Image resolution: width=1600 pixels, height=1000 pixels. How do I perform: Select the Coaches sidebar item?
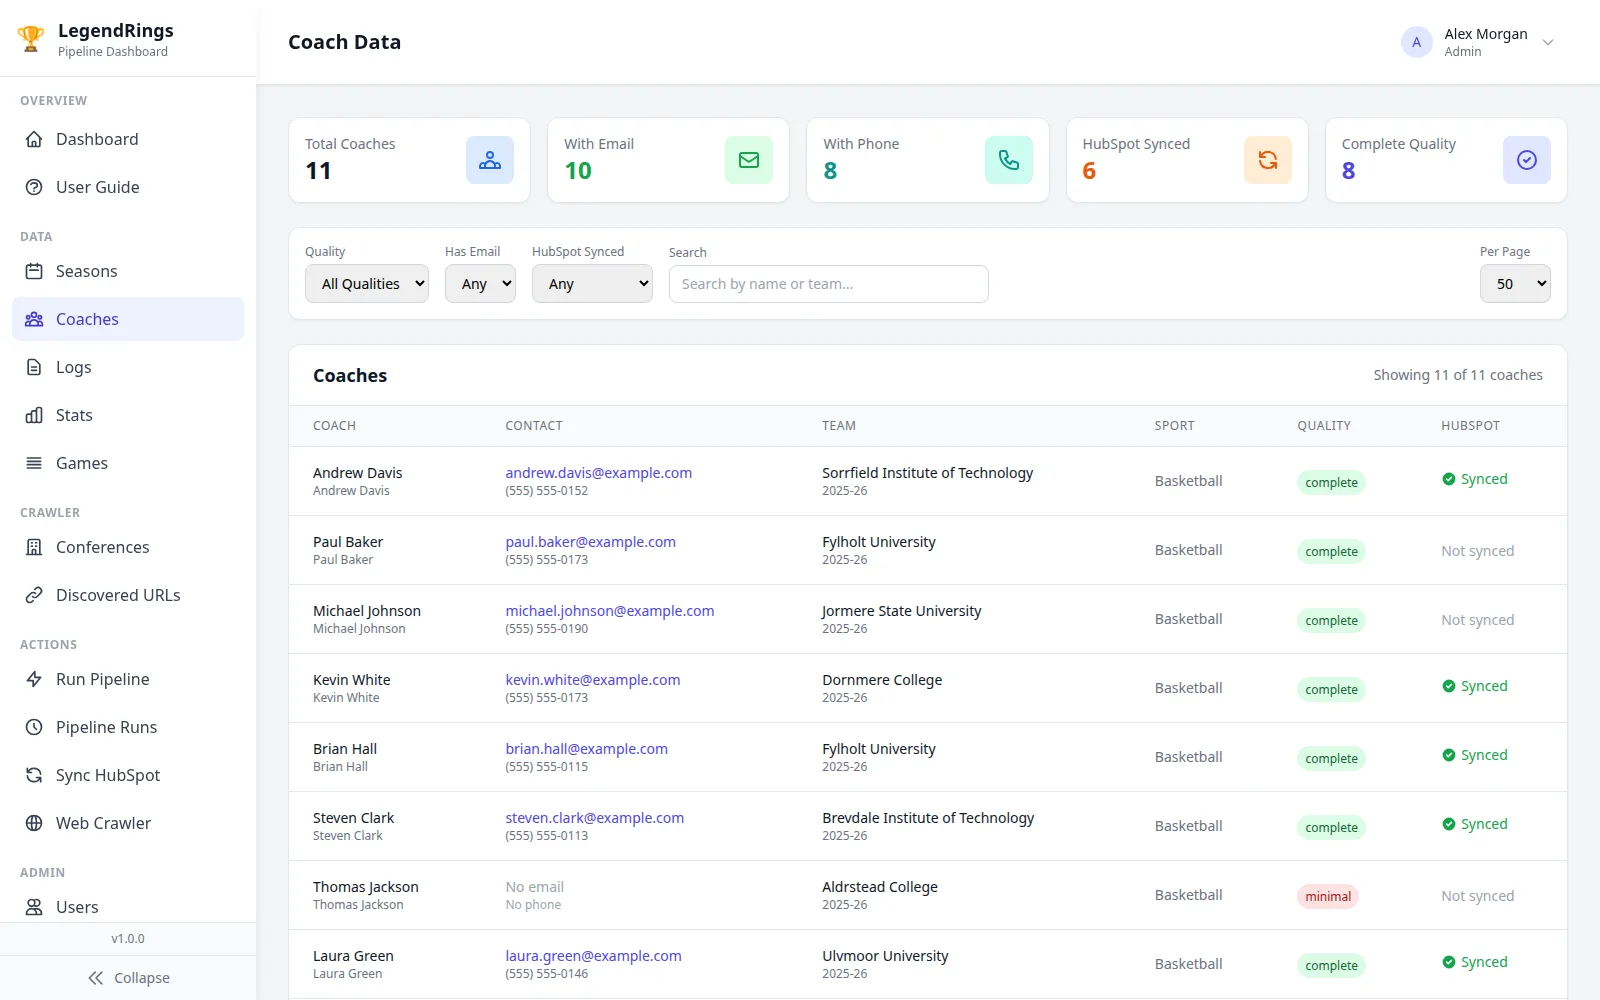[128, 319]
